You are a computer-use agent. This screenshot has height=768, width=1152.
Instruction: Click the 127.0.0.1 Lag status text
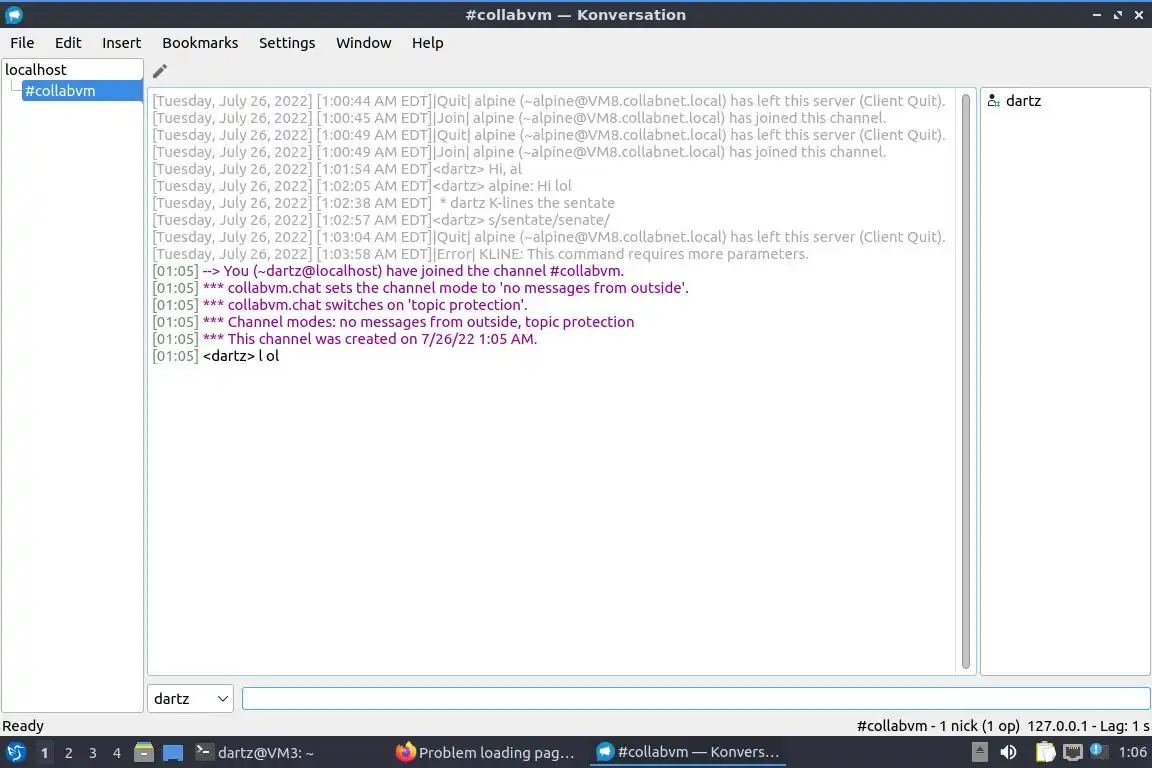click(x=1088, y=726)
